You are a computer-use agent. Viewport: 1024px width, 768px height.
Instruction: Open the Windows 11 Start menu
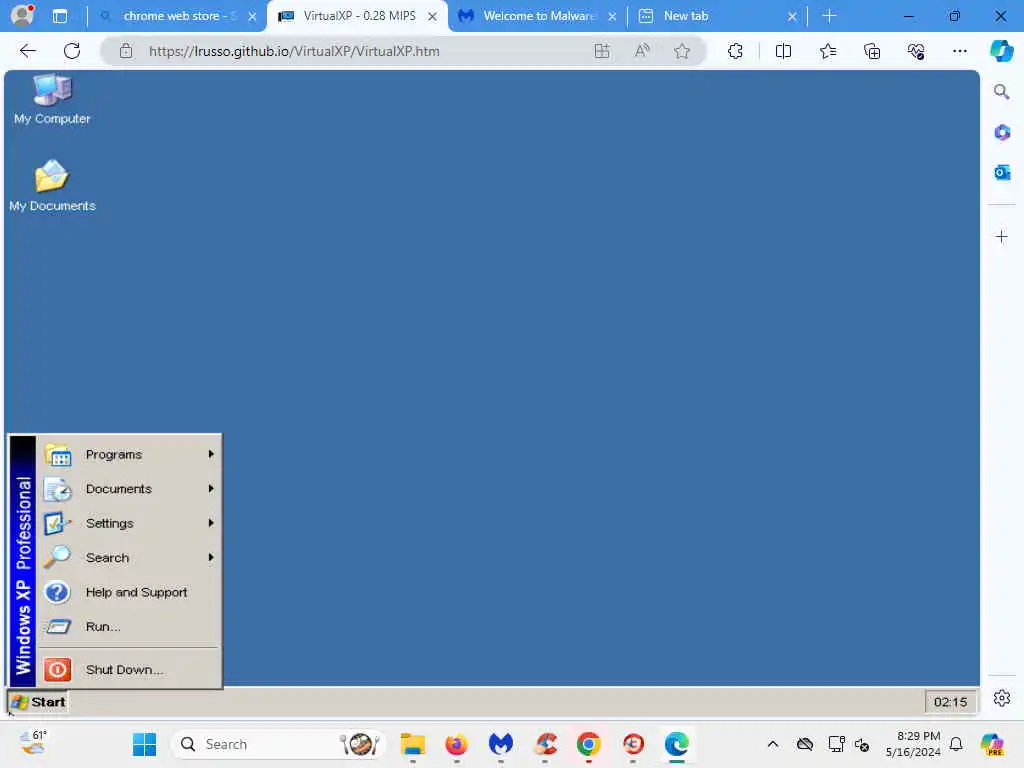144,744
